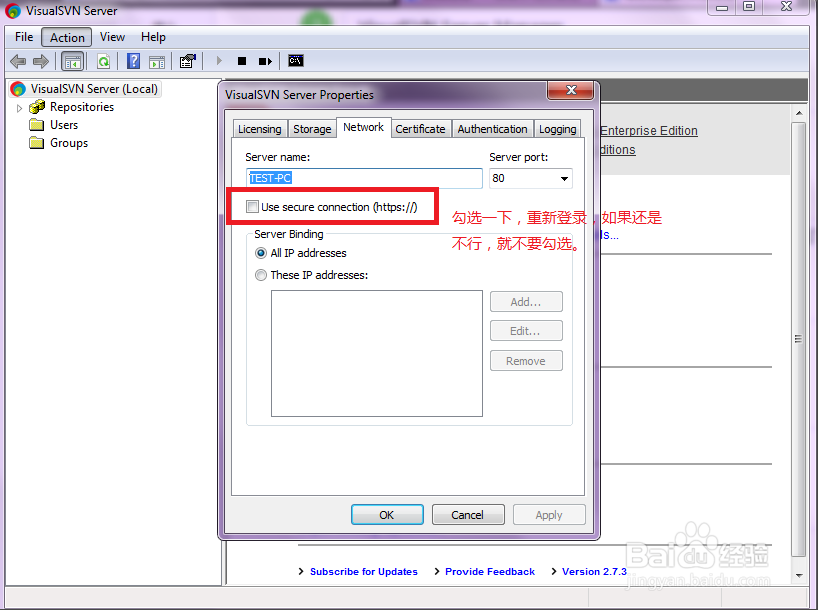Maximize the VisualSVN Server window
This screenshot has height=610, width=818.
[749, 7]
